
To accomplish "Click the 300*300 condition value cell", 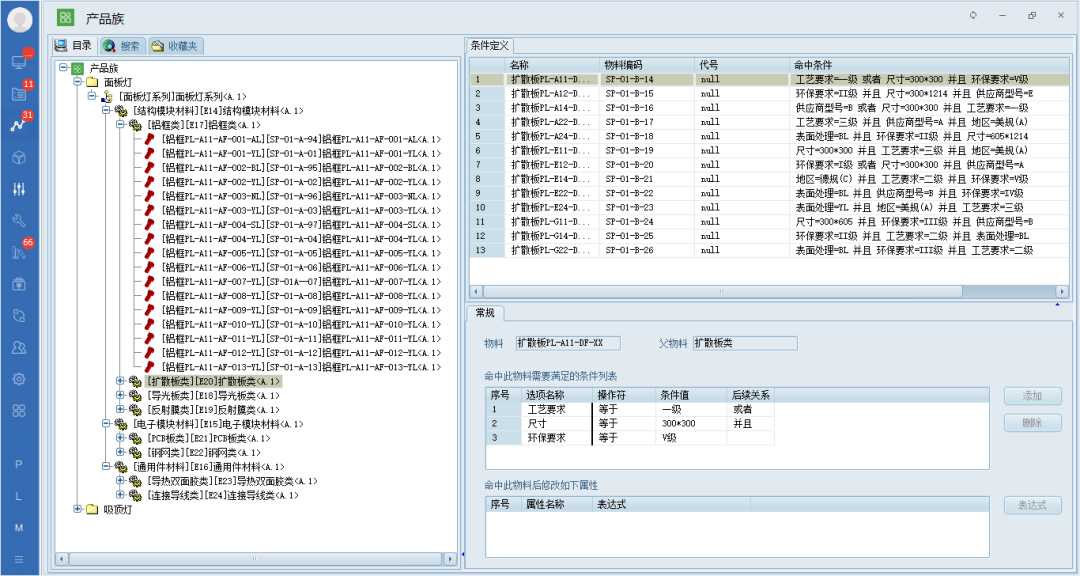I will 692,423.
